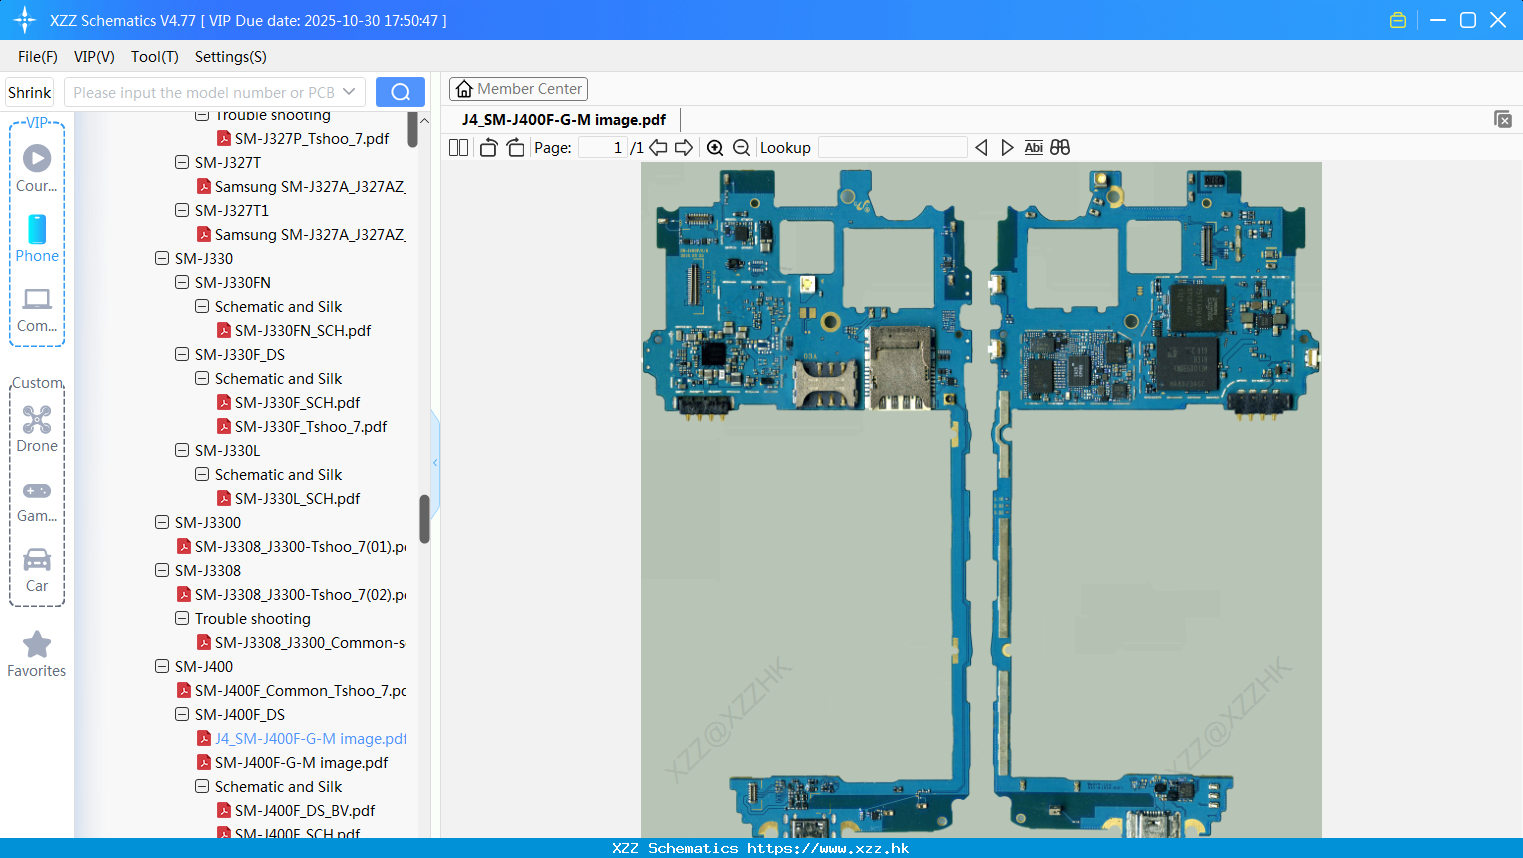This screenshot has width=1523, height=858.
Task: Close the document tab panel icon
Action: 1503,119
